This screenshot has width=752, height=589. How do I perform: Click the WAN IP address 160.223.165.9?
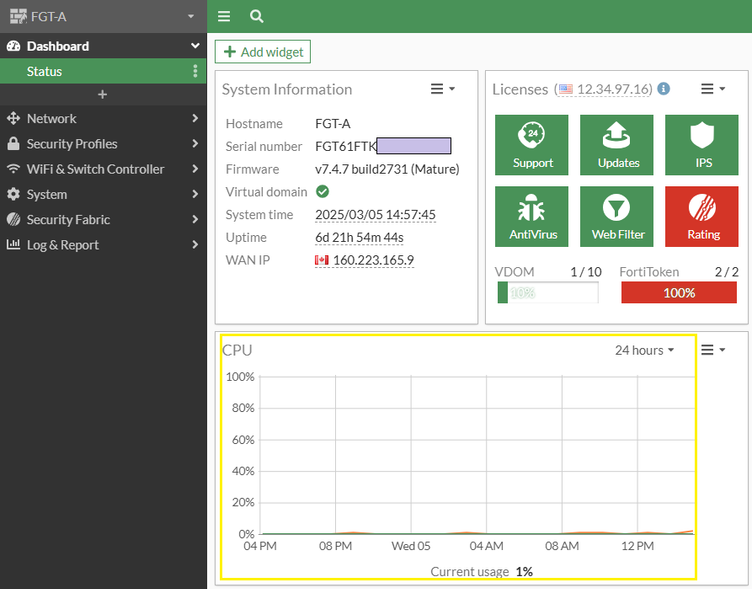click(x=372, y=260)
